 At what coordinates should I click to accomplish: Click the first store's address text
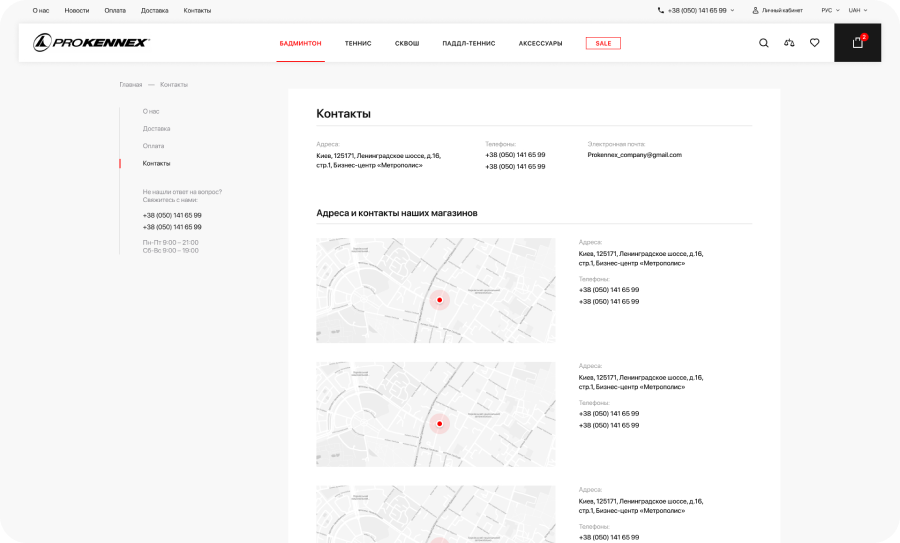coord(641,258)
